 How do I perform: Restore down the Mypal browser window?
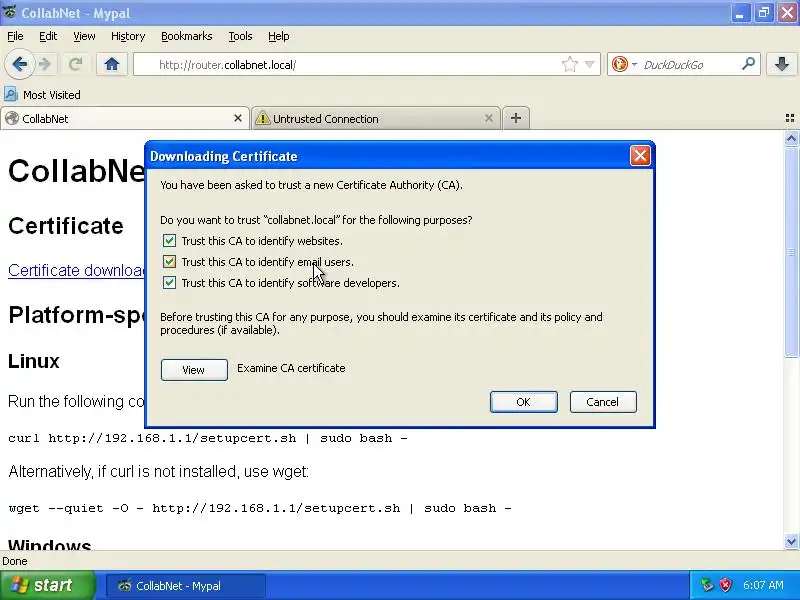tap(764, 13)
